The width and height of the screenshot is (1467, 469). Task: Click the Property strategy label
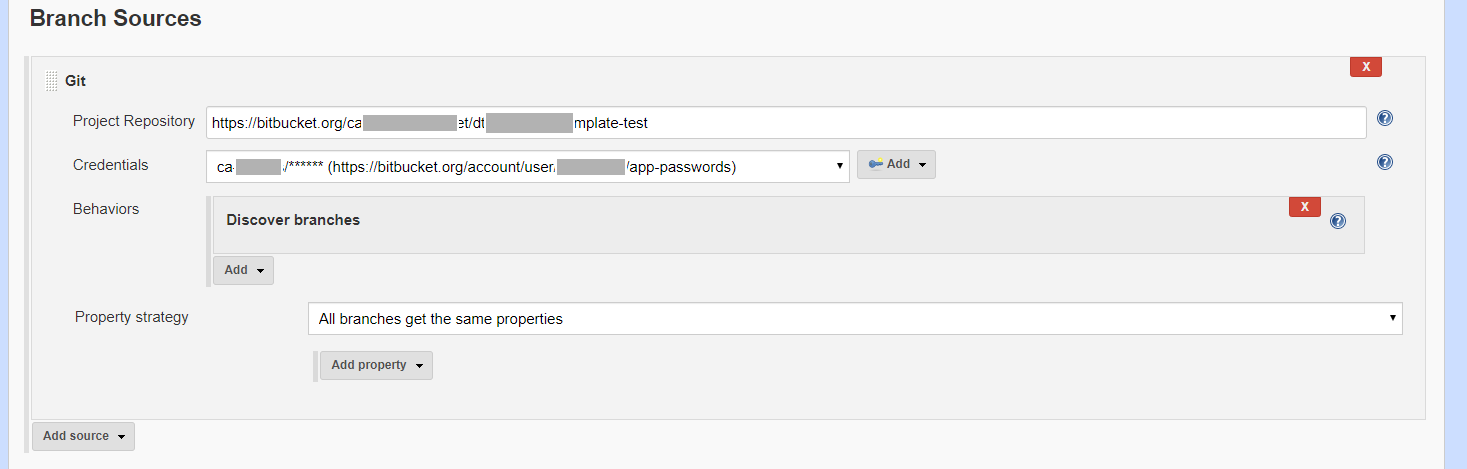pos(132,317)
